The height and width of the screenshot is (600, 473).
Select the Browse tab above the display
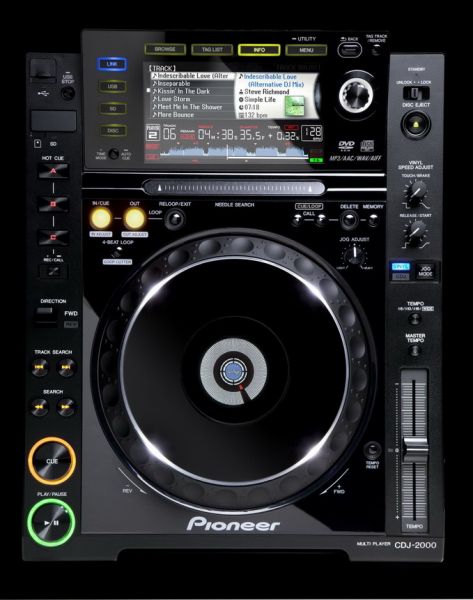(x=165, y=49)
